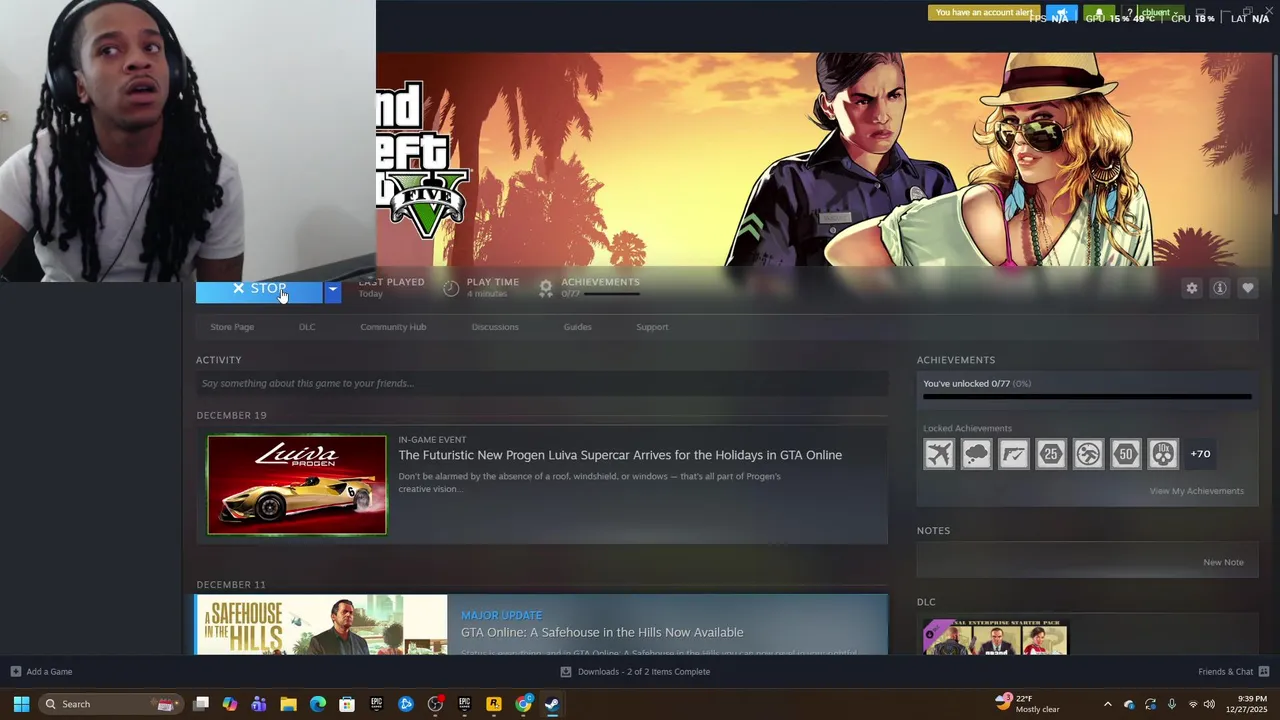The height and width of the screenshot is (720, 1280).
Task: Create a New Note
Action: [1223, 562]
